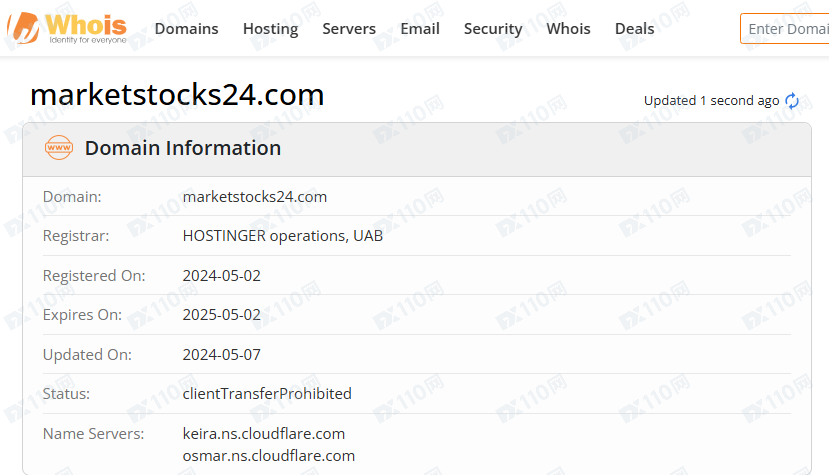Click the blue refresh icon
The height and width of the screenshot is (475, 829).
(792, 101)
